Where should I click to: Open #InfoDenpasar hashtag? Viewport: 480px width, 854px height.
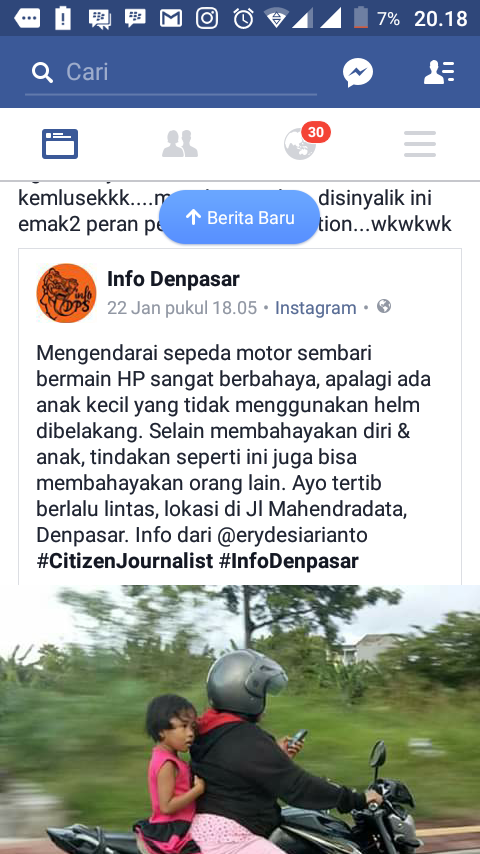pos(289,561)
